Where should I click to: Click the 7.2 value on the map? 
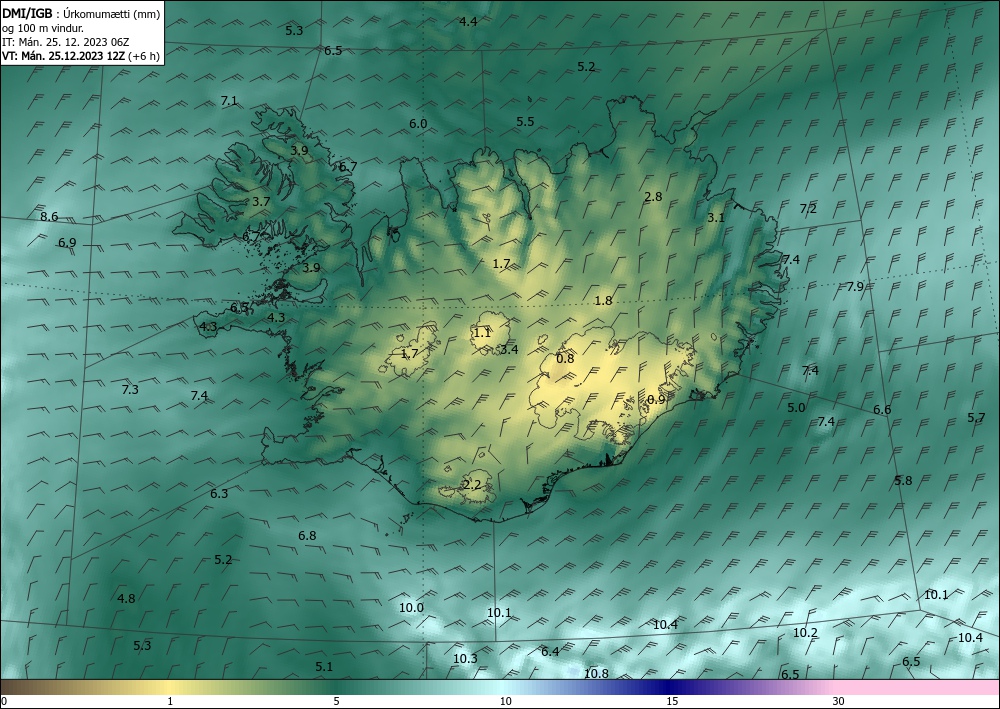(808, 208)
